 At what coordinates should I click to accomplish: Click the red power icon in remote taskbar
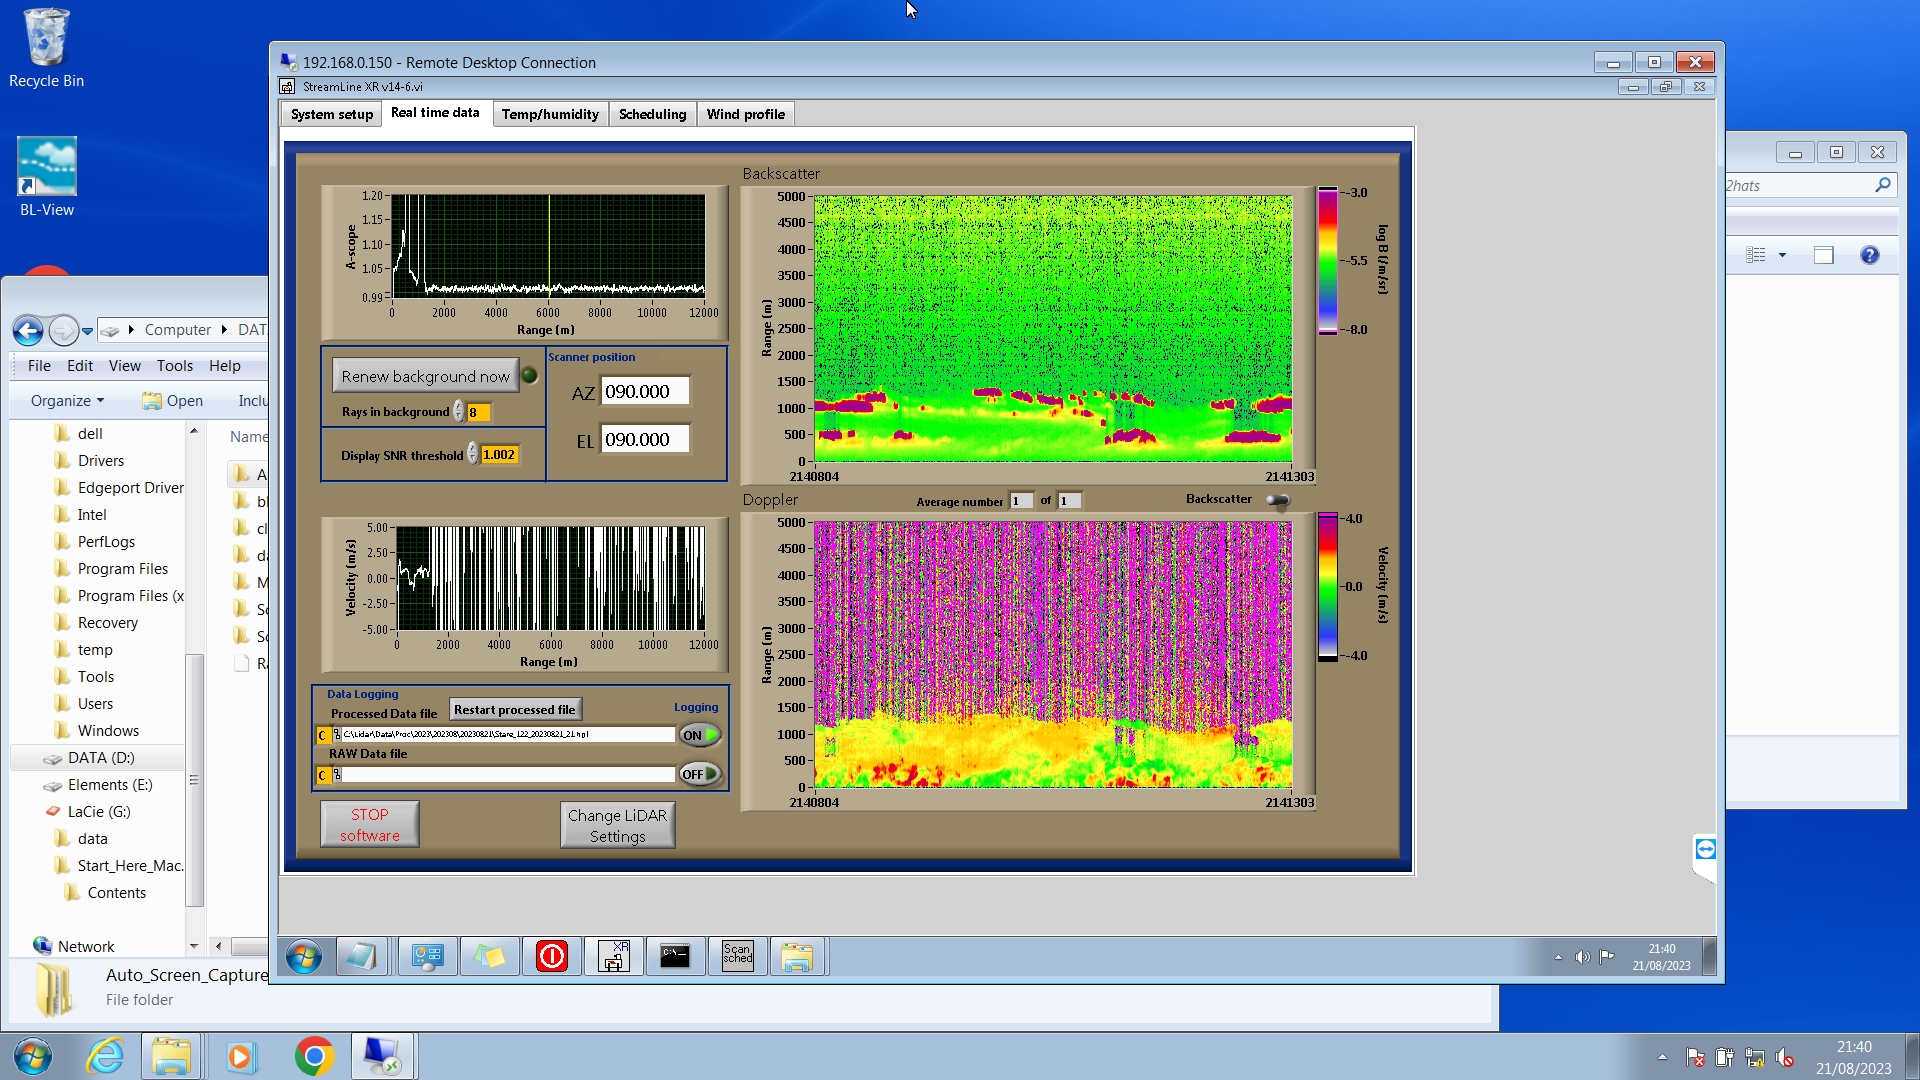pos(551,957)
